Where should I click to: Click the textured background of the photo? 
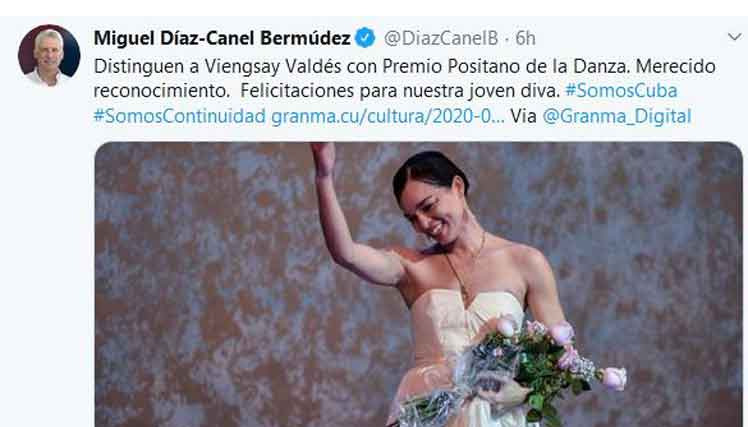200,286
